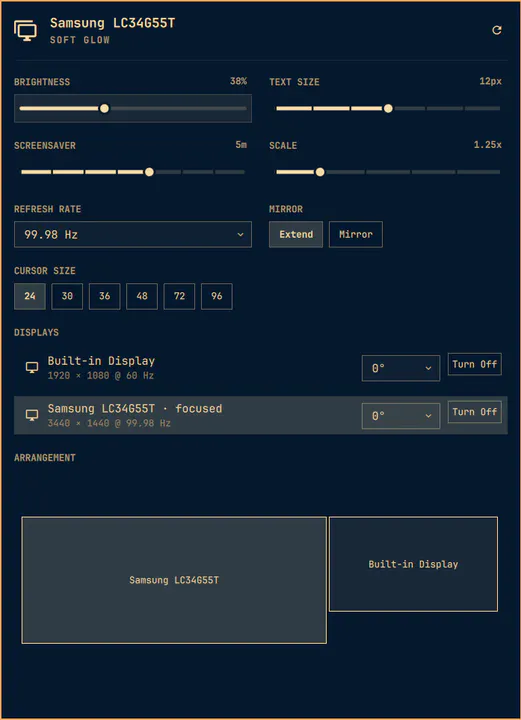
Task: Select Mirror display mode
Action: tap(356, 235)
